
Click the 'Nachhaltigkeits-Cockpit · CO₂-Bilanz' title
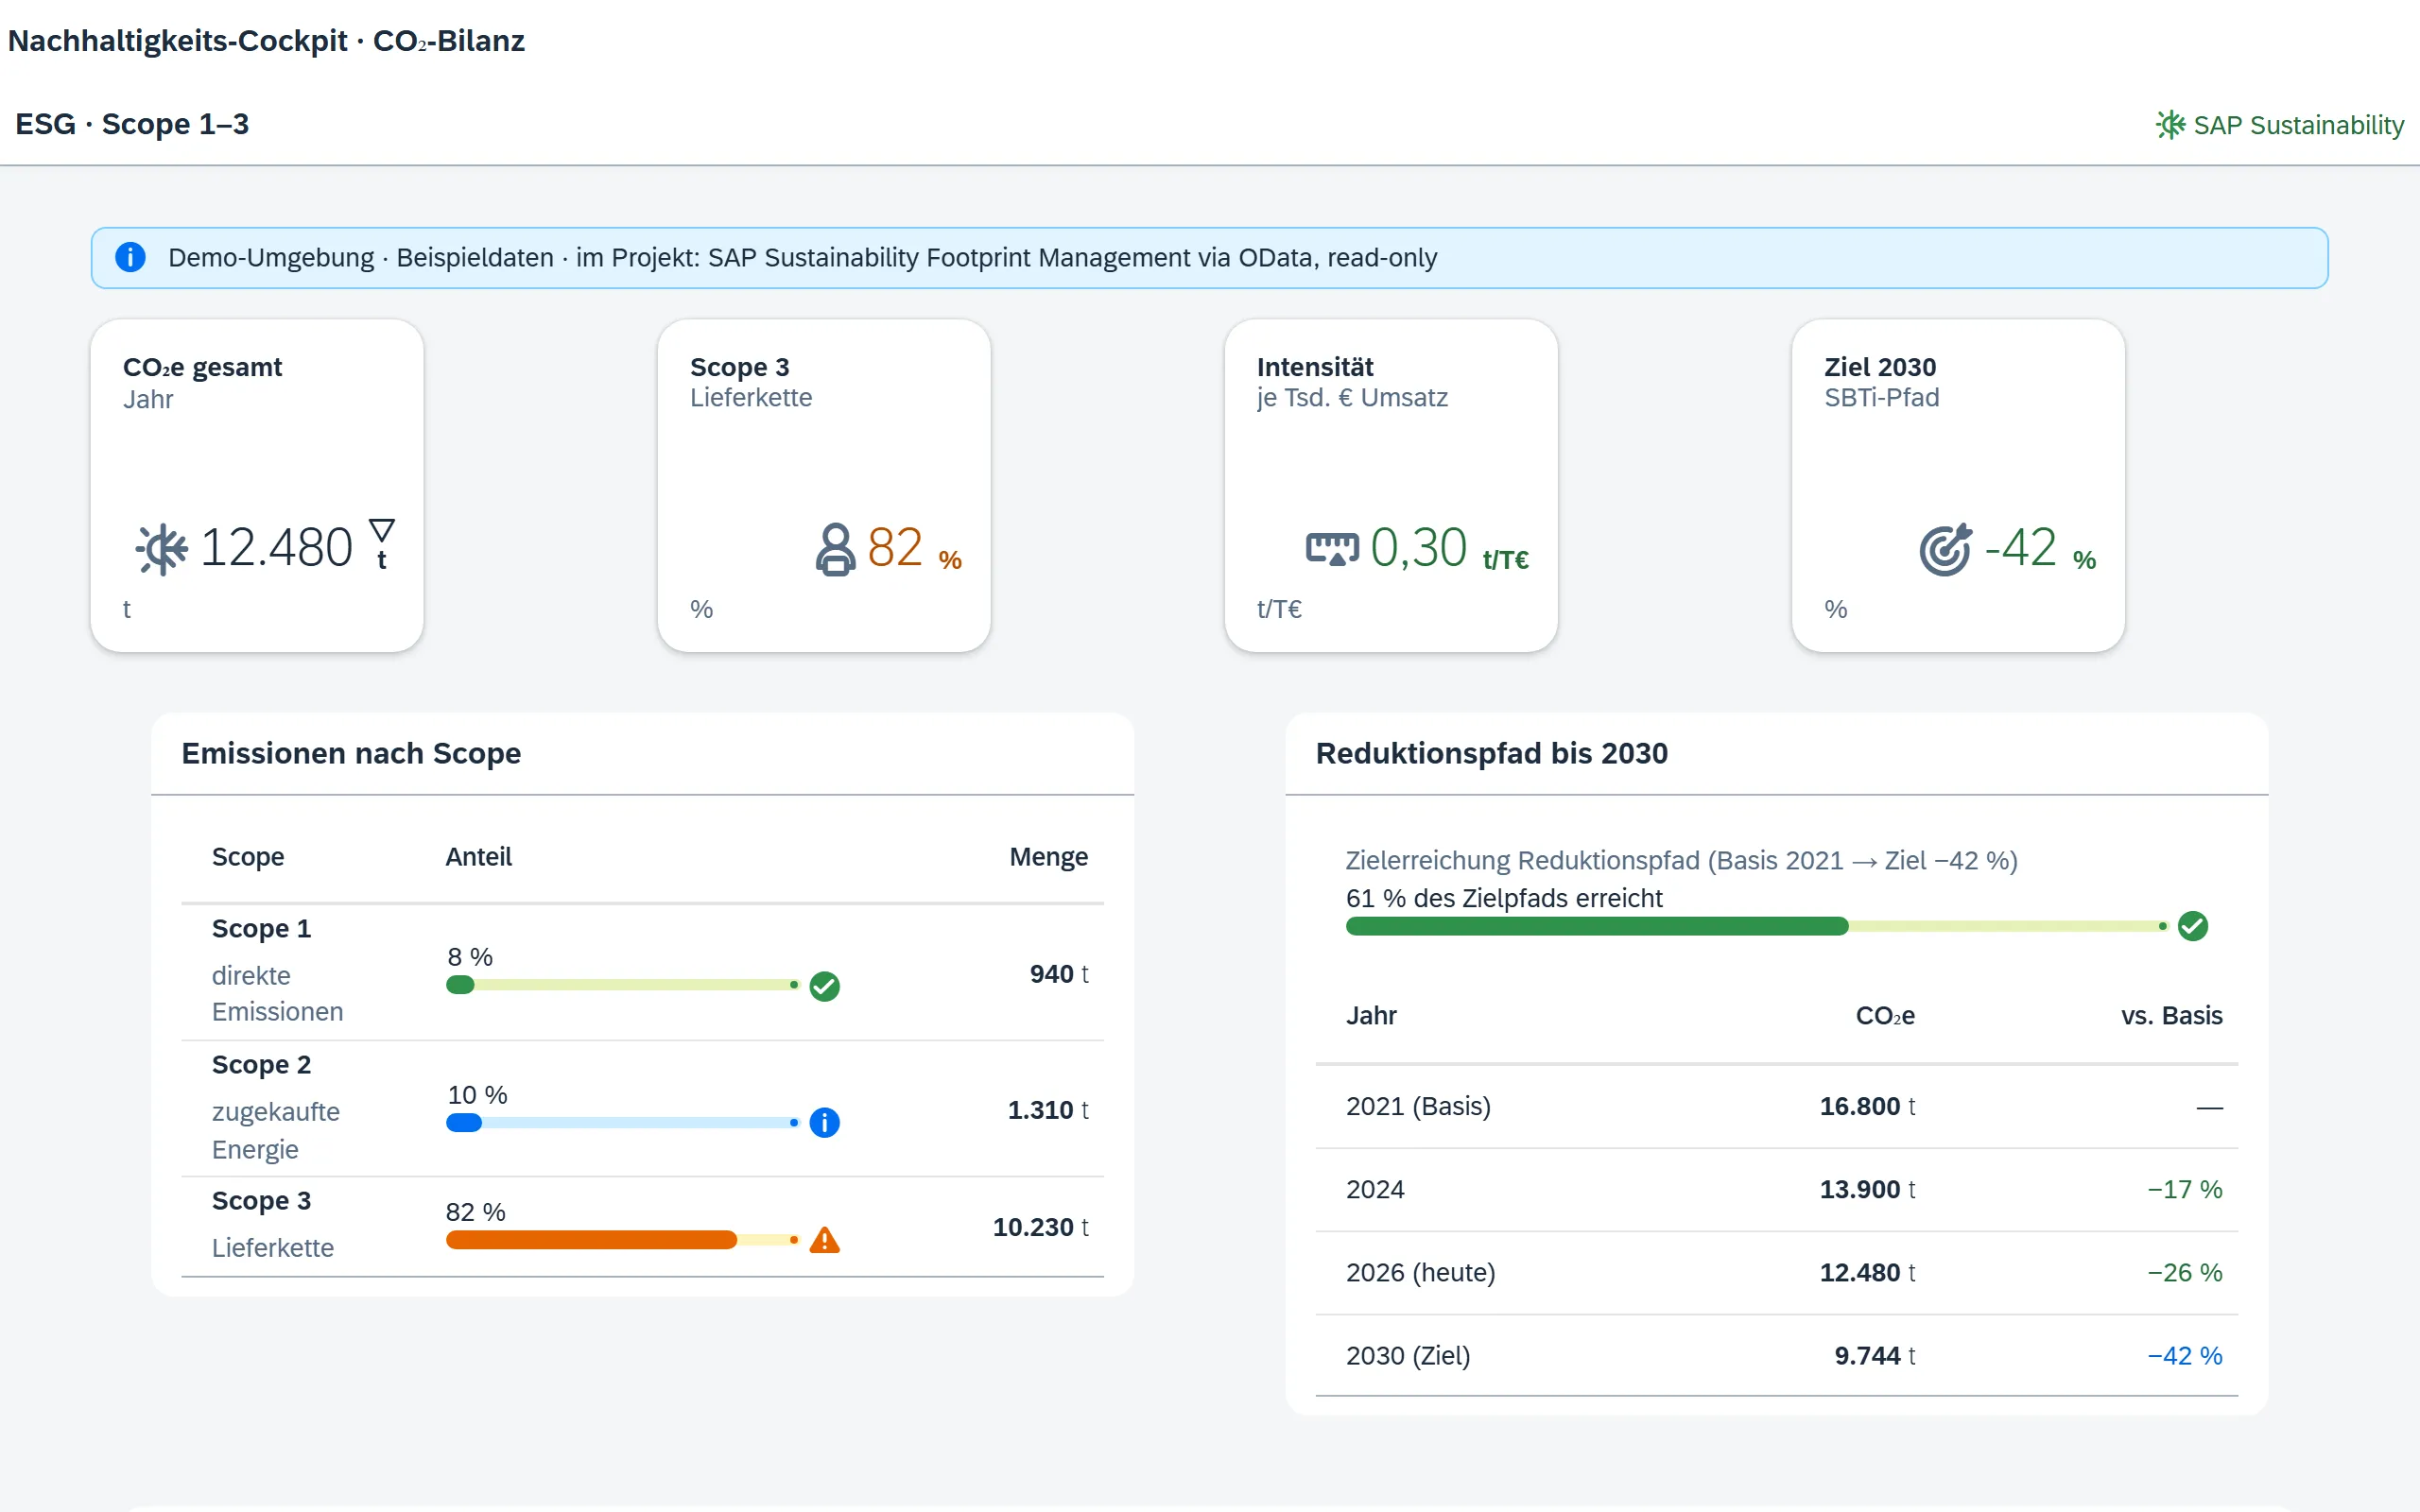click(x=266, y=41)
